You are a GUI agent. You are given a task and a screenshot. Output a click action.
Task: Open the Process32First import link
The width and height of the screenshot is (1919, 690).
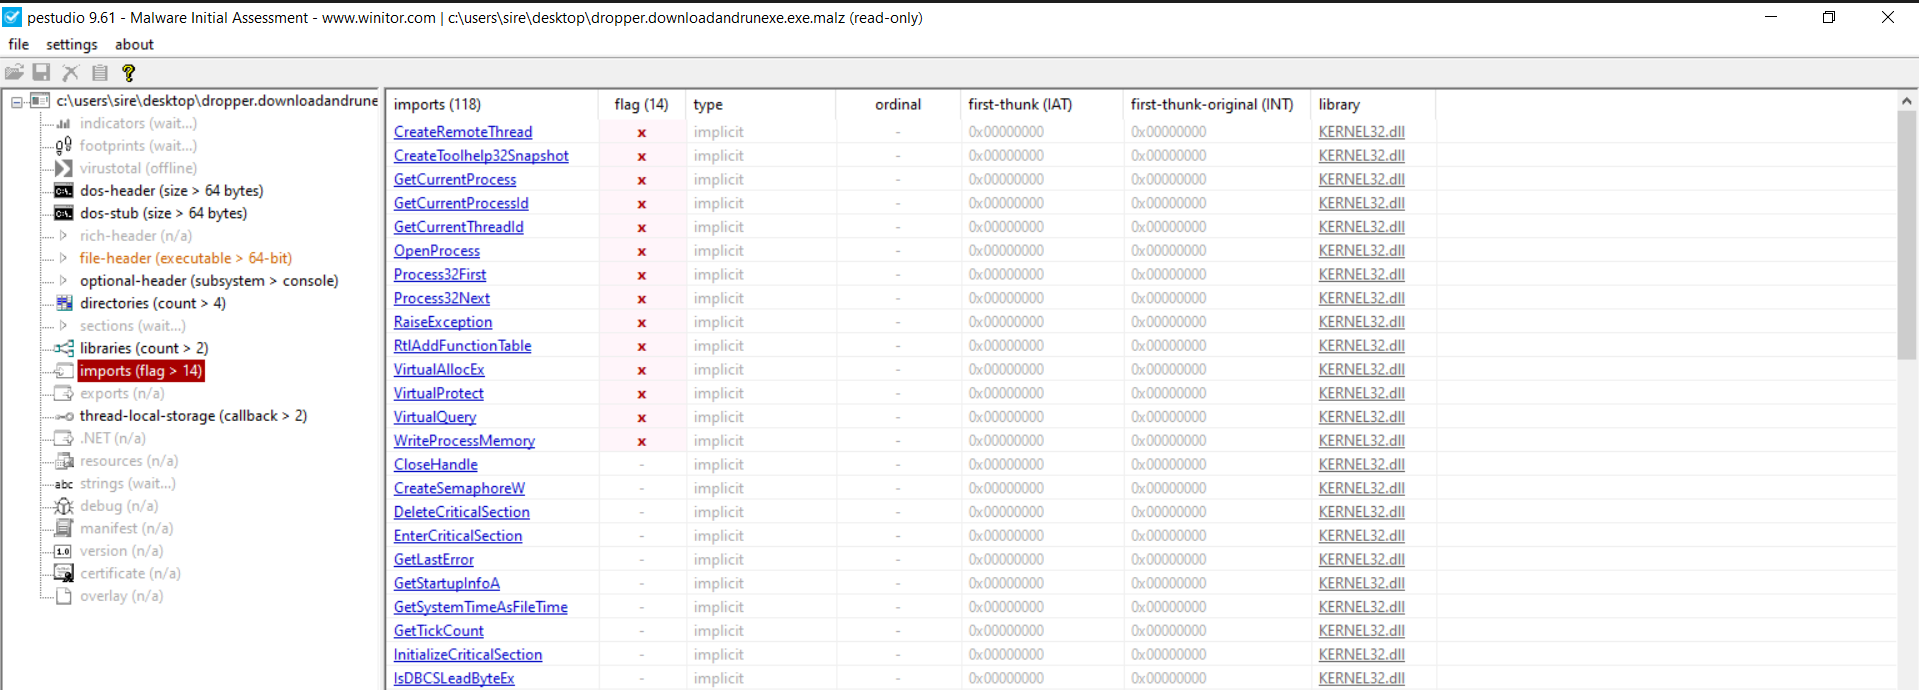click(440, 274)
